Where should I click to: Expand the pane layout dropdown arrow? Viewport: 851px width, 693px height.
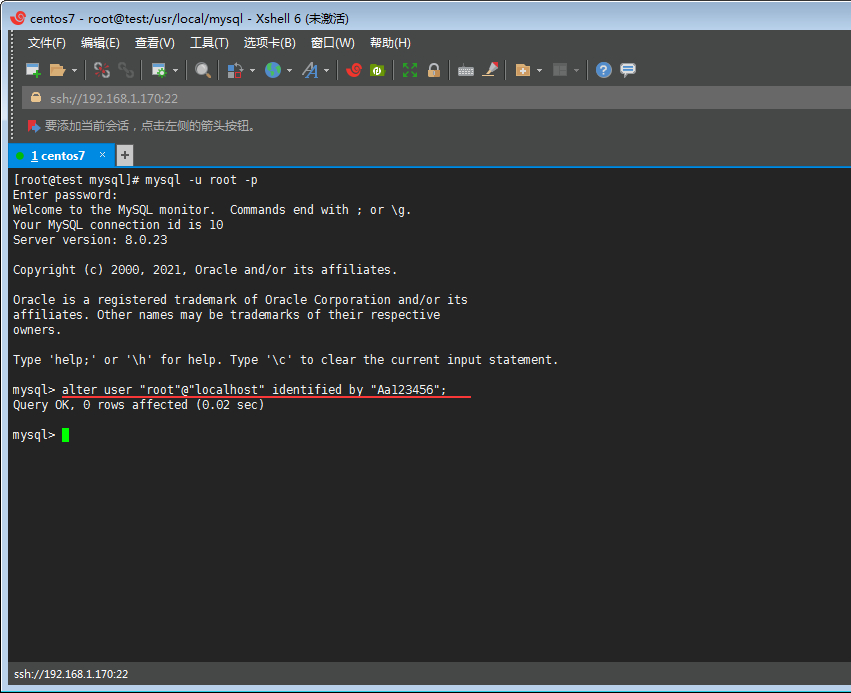(x=576, y=71)
